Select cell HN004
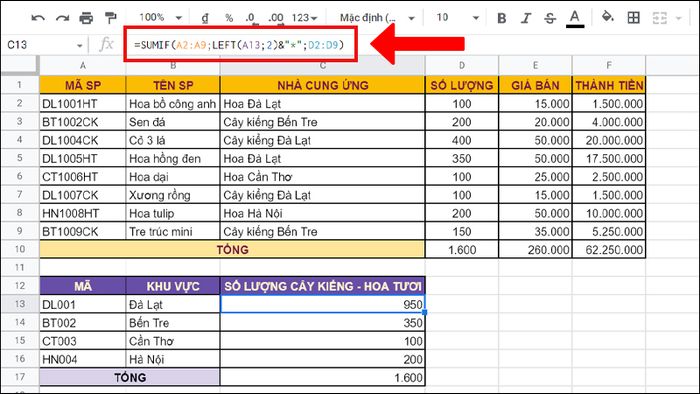The height and width of the screenshot is (394, 700). (x=83, y=359)
